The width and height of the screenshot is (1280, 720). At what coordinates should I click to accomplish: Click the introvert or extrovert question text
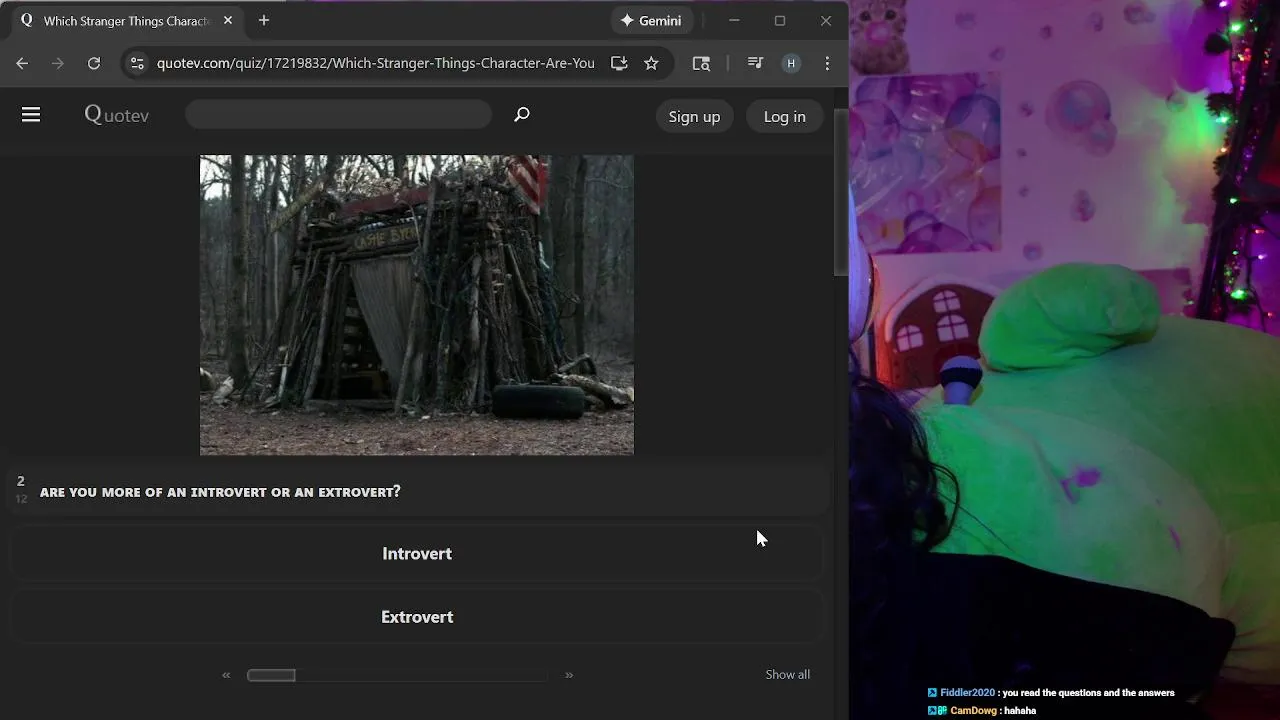point(220,492)
